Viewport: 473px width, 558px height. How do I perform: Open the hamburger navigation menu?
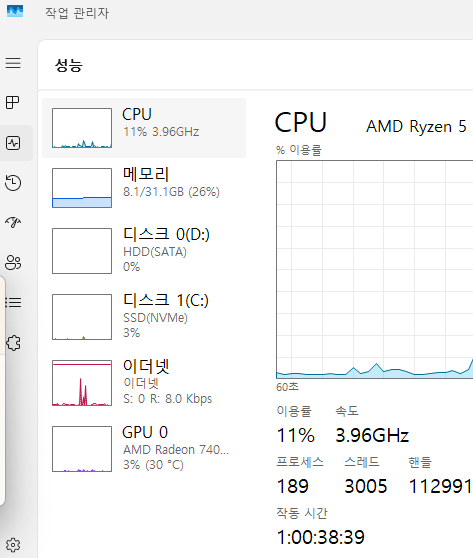13,63
